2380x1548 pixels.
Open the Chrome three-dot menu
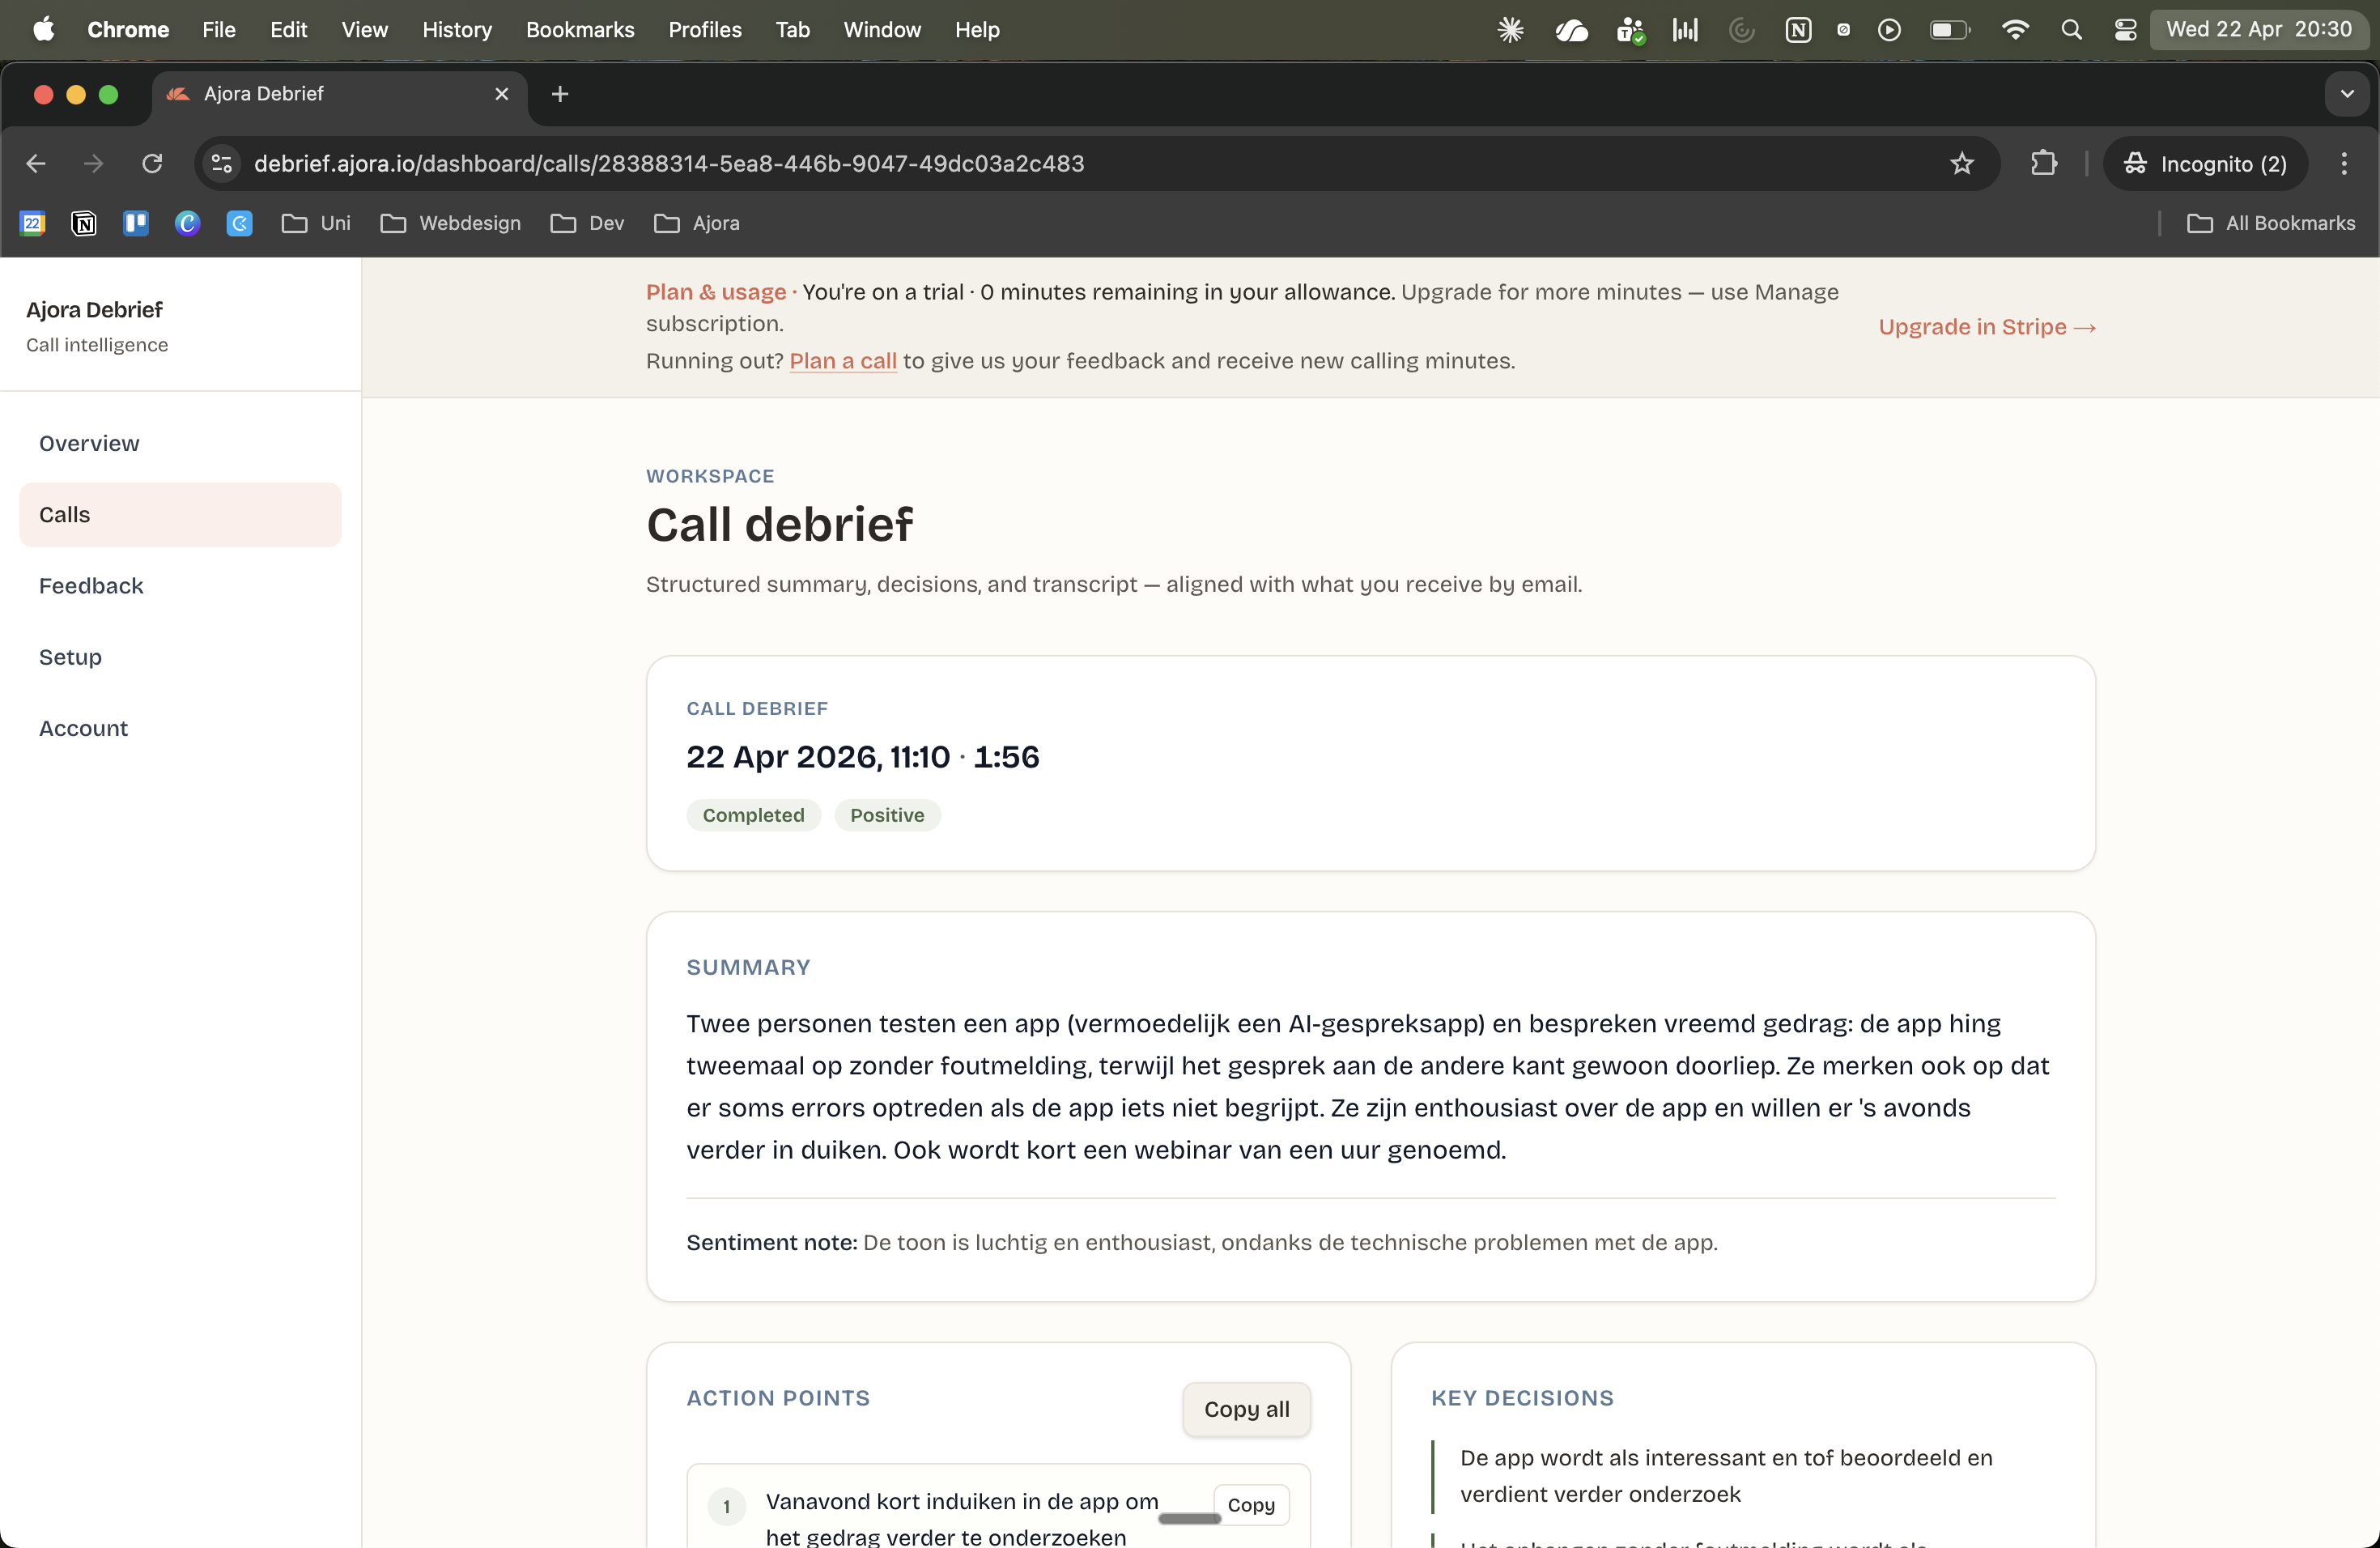coord(2344,163)
